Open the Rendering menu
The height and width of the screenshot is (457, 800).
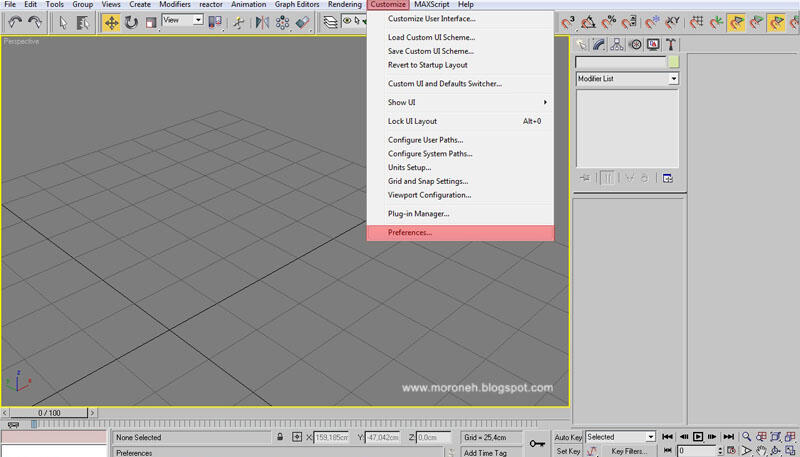tap(344, 5)
